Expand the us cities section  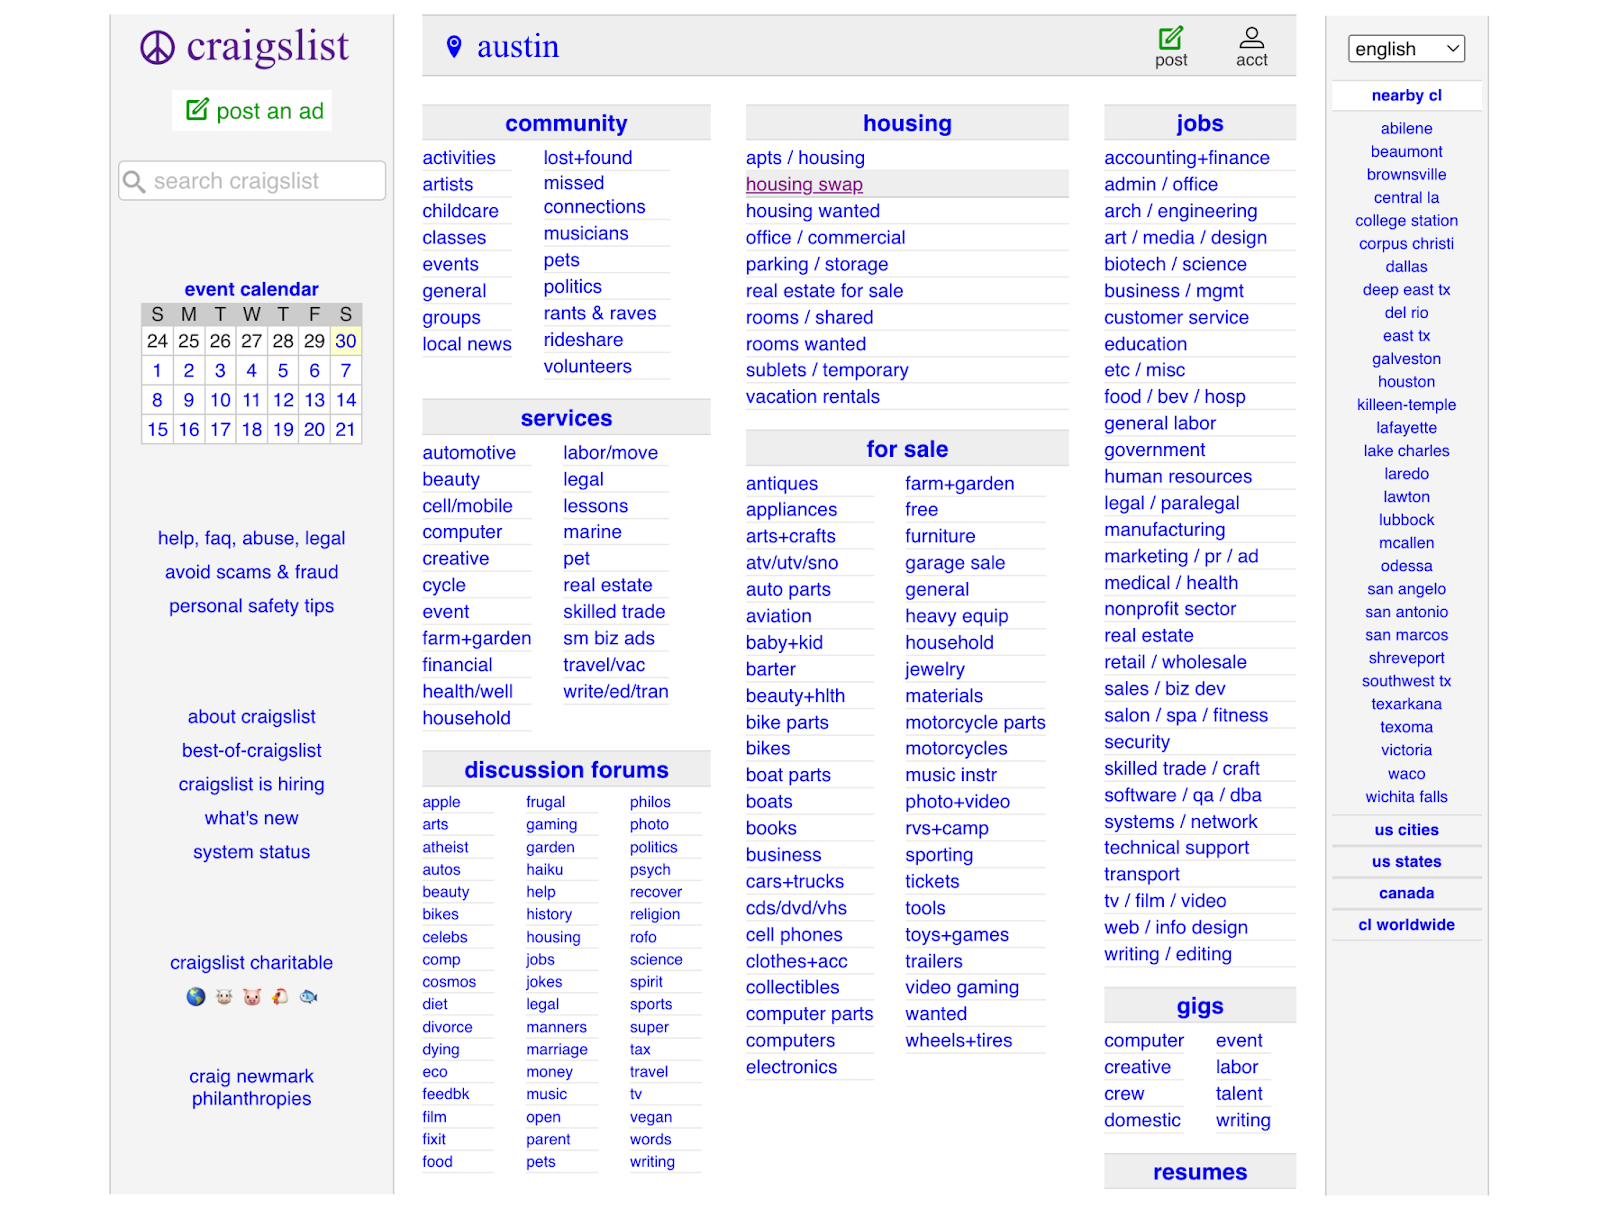[x=1406, y=829]
